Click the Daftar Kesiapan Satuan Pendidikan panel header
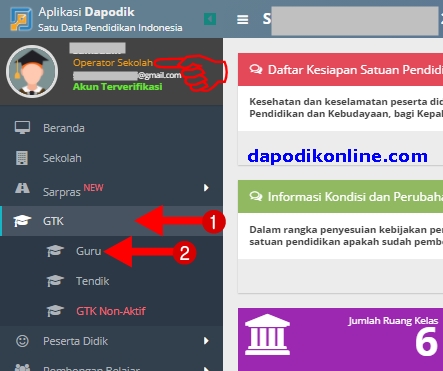 pyautogui.click(x=340, y=70)
